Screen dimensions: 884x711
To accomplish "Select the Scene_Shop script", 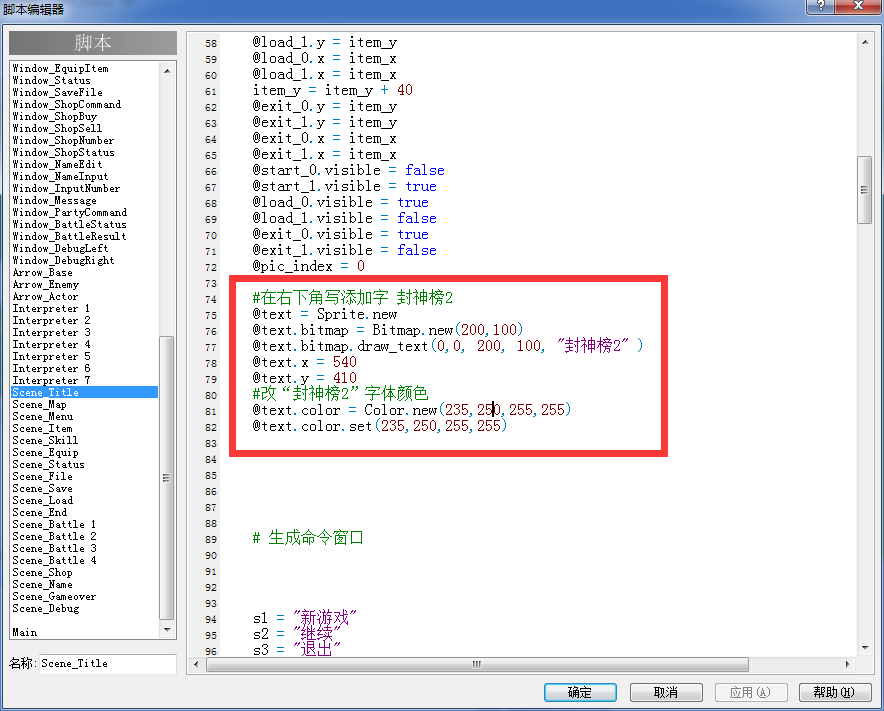I will coord(85,572).
